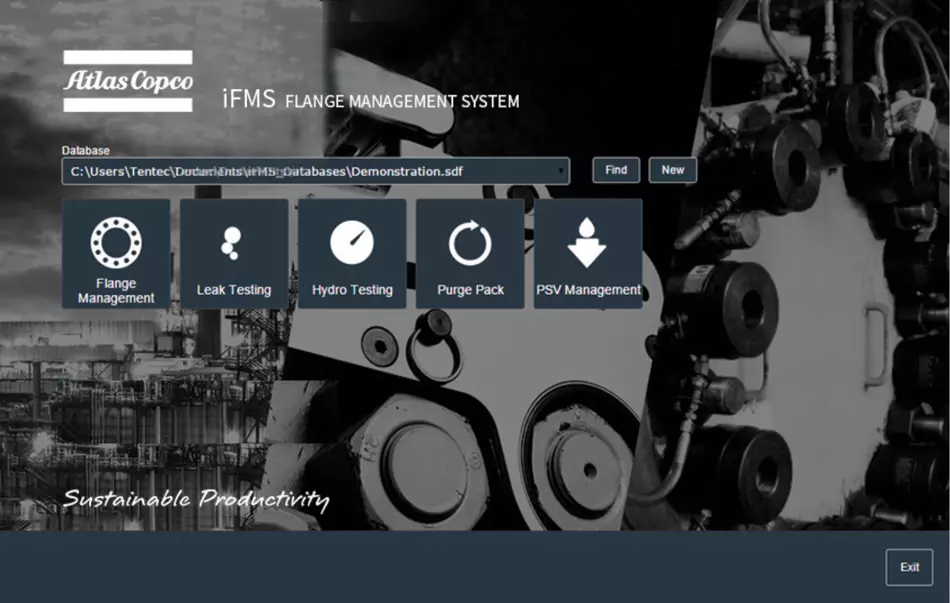Click the Atlas Copco logo
950x603 pixels.
128,81
